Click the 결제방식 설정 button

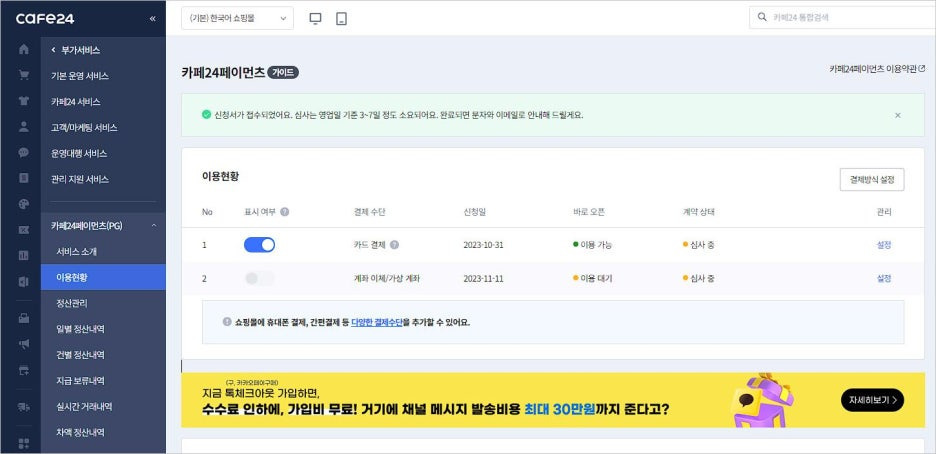tap(872, 180)
